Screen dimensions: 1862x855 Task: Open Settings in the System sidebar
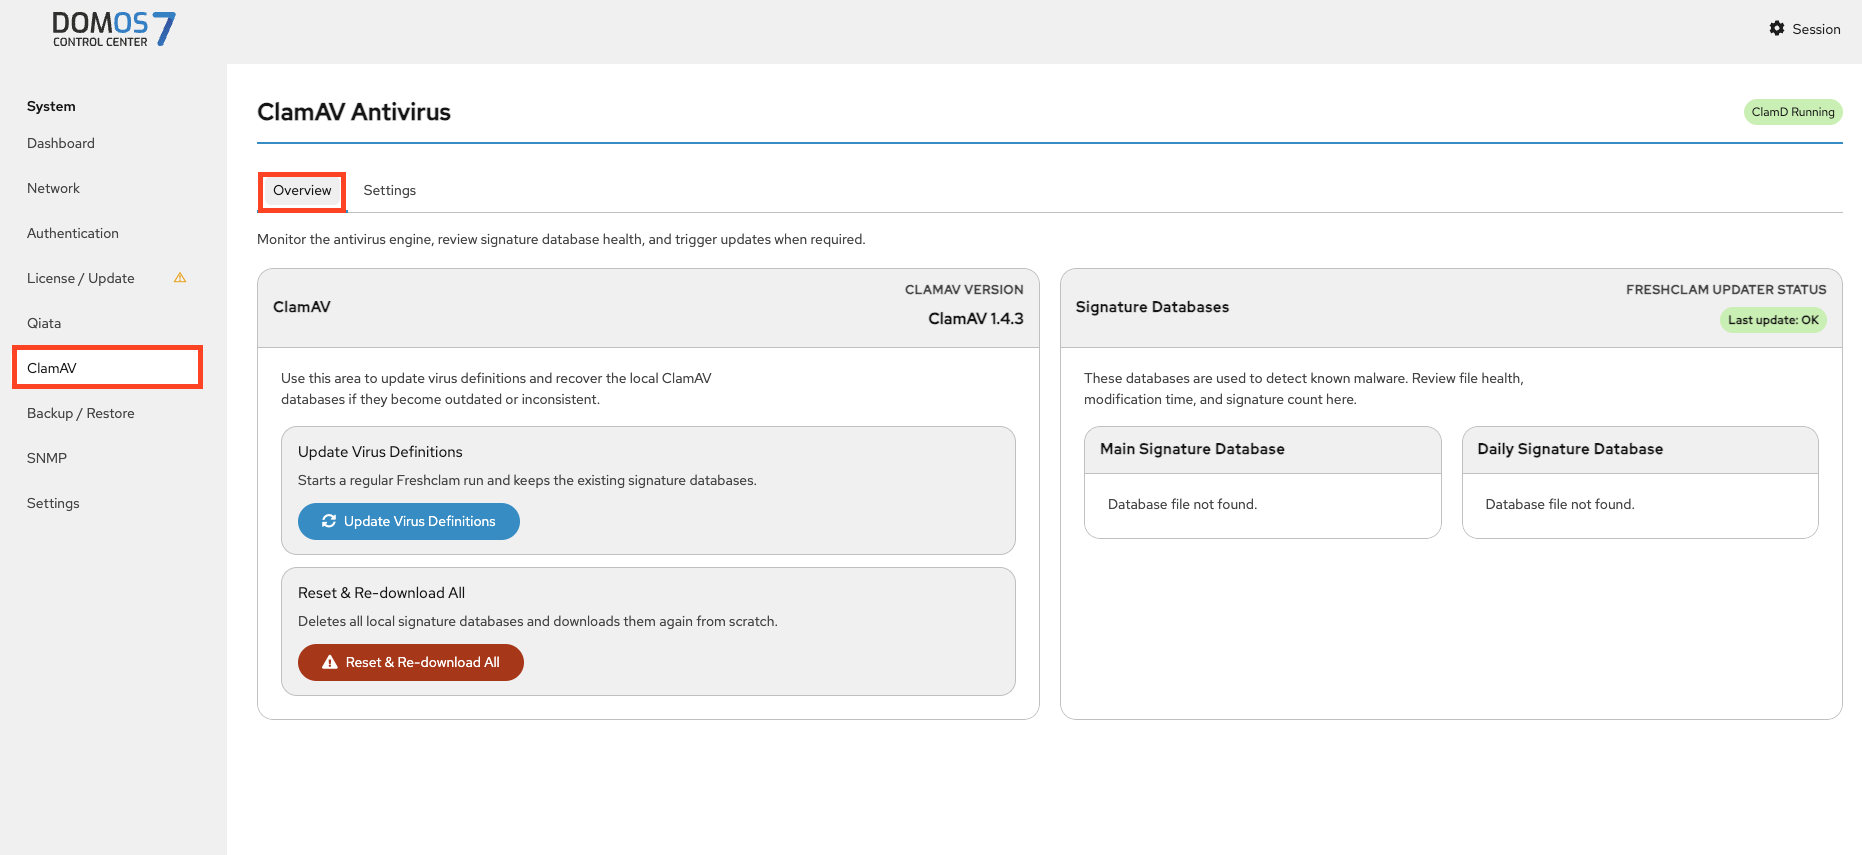[x=53, y=503]
